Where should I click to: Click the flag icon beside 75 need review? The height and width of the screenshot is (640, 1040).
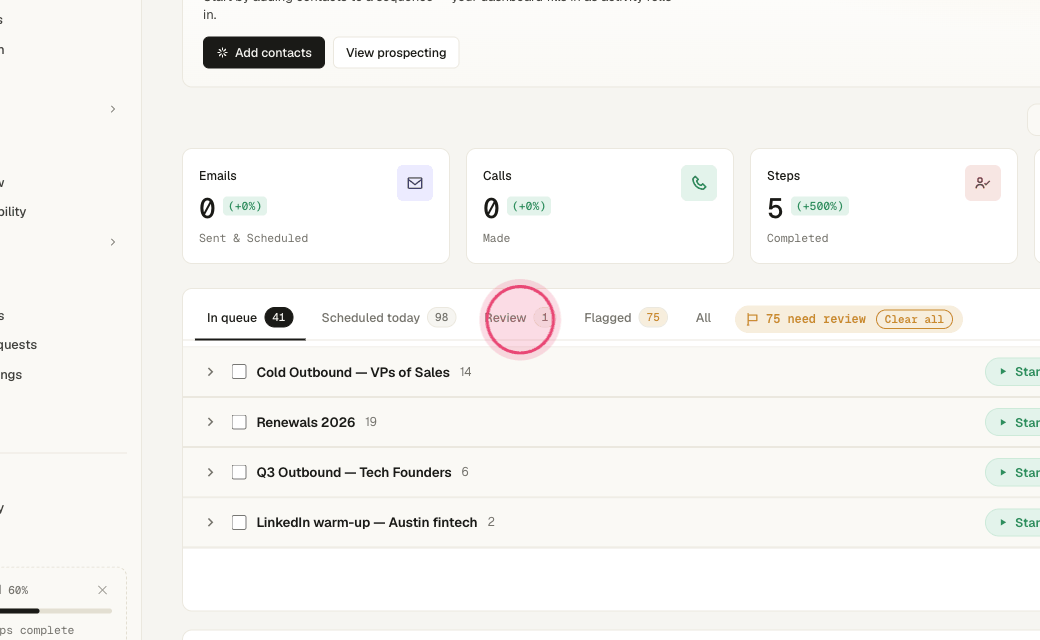(752, 320)
